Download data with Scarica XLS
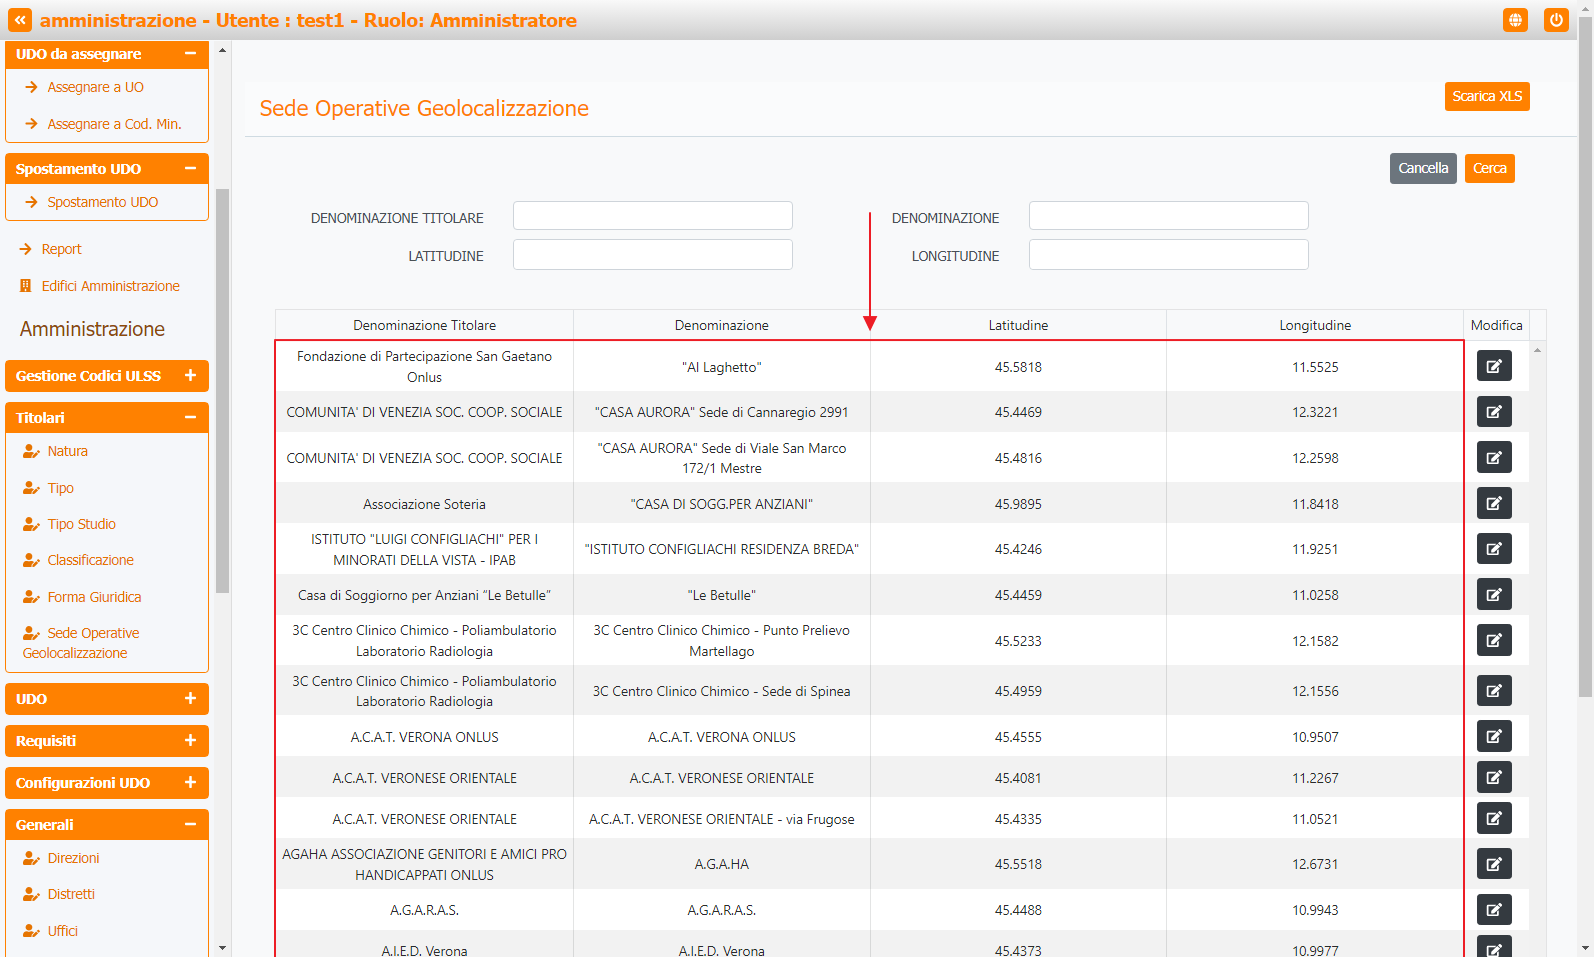This screenshot has height=957, width=1594. [1486, 96]
